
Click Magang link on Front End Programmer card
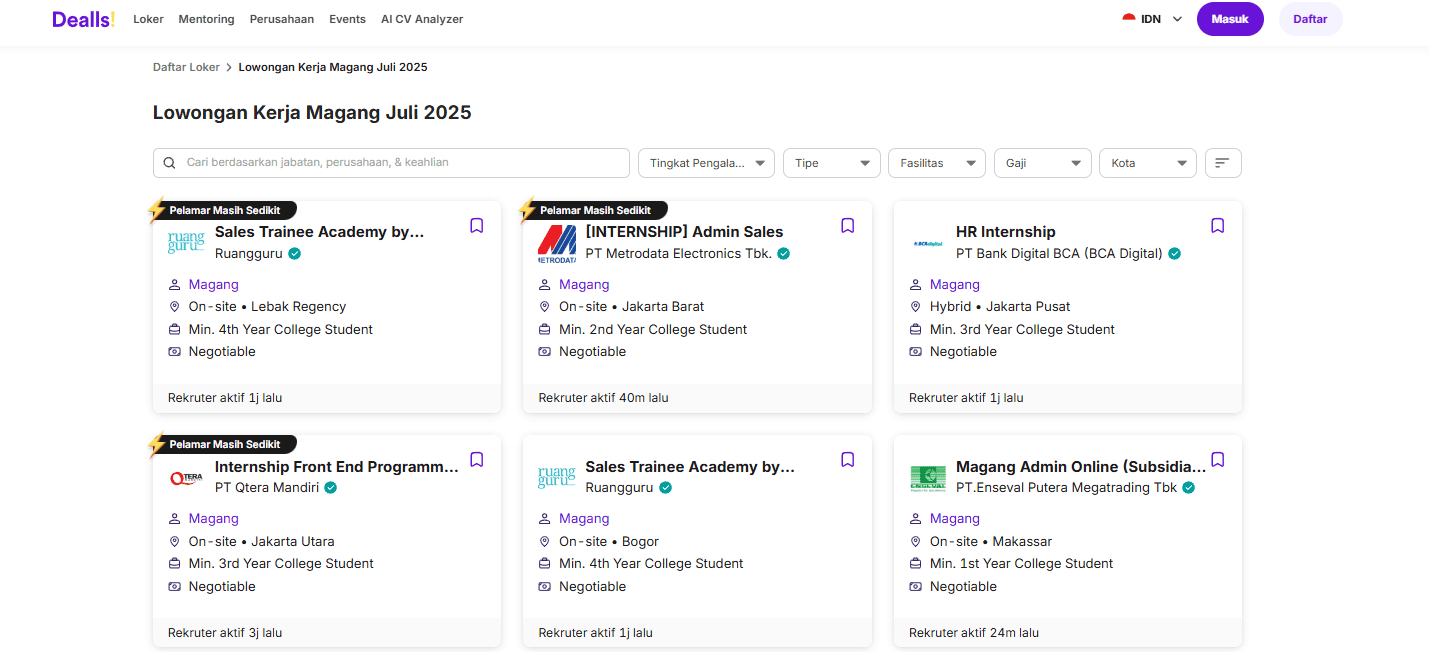click(x=213, y=519)
